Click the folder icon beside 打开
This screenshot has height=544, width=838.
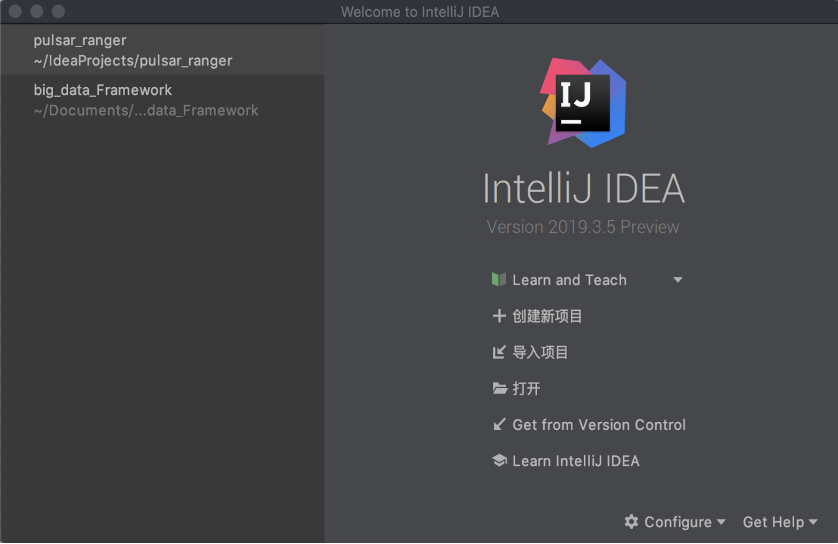(499, 388)
